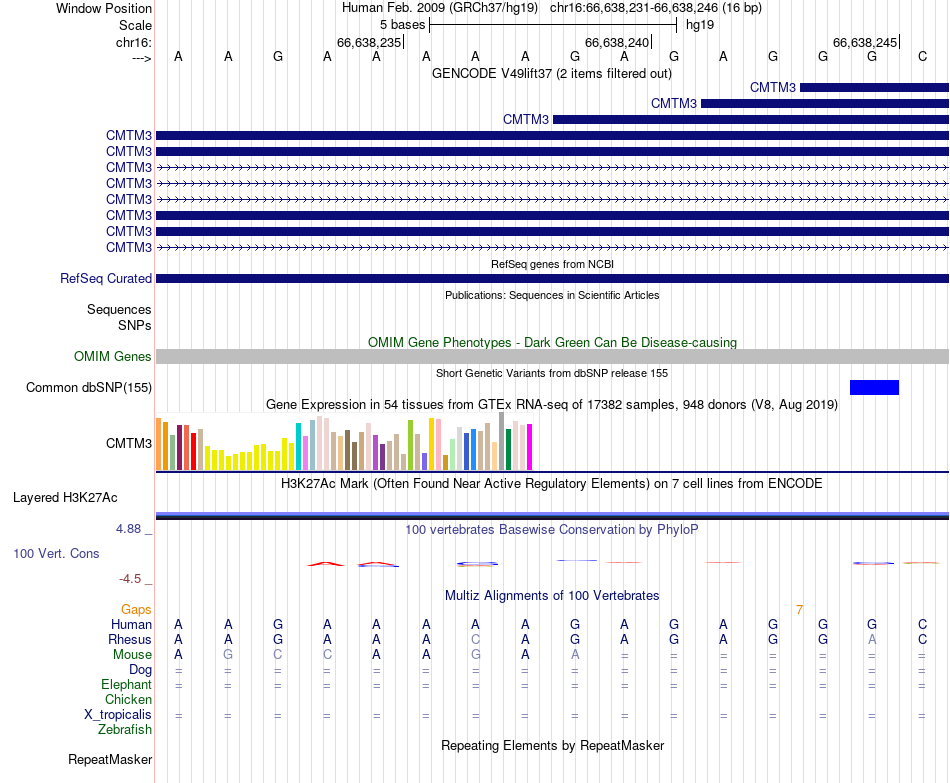Image resolution: width=950 pixels, height=783 pixels.
Task: Click the OMIM Genes label
Action: click(x=112, y=356)
